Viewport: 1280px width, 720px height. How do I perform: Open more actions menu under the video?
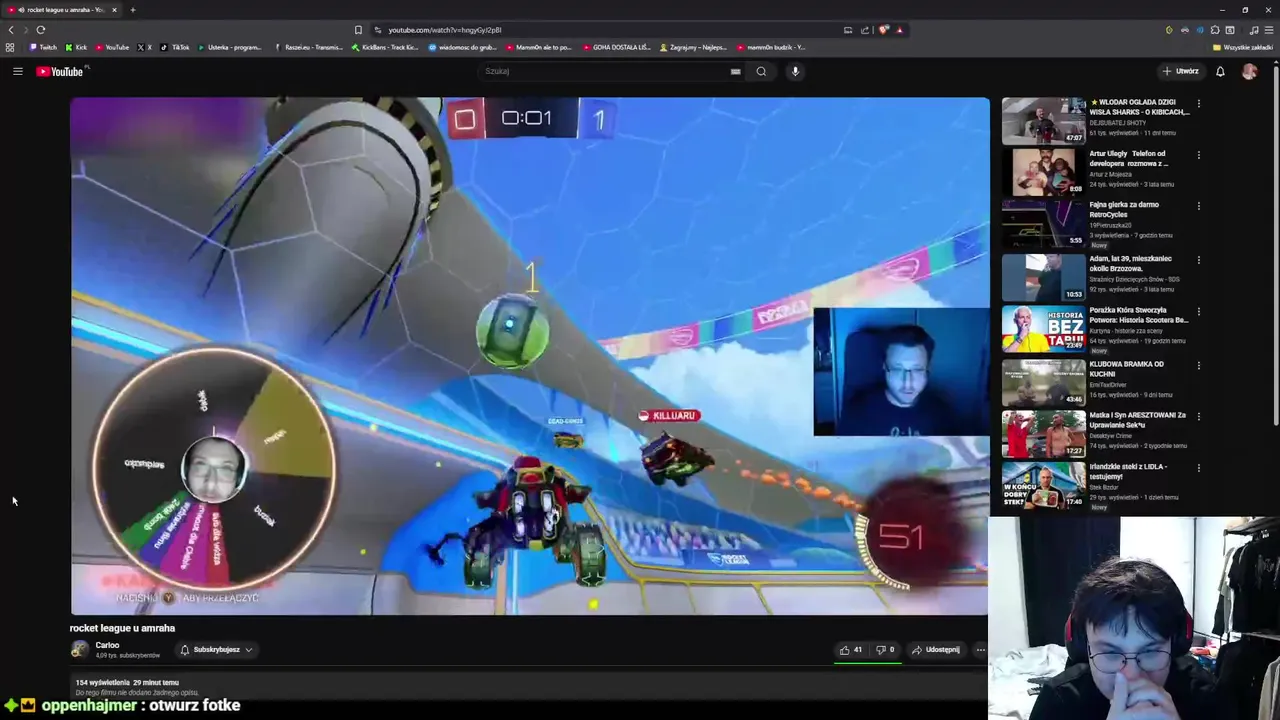point(980,650)
